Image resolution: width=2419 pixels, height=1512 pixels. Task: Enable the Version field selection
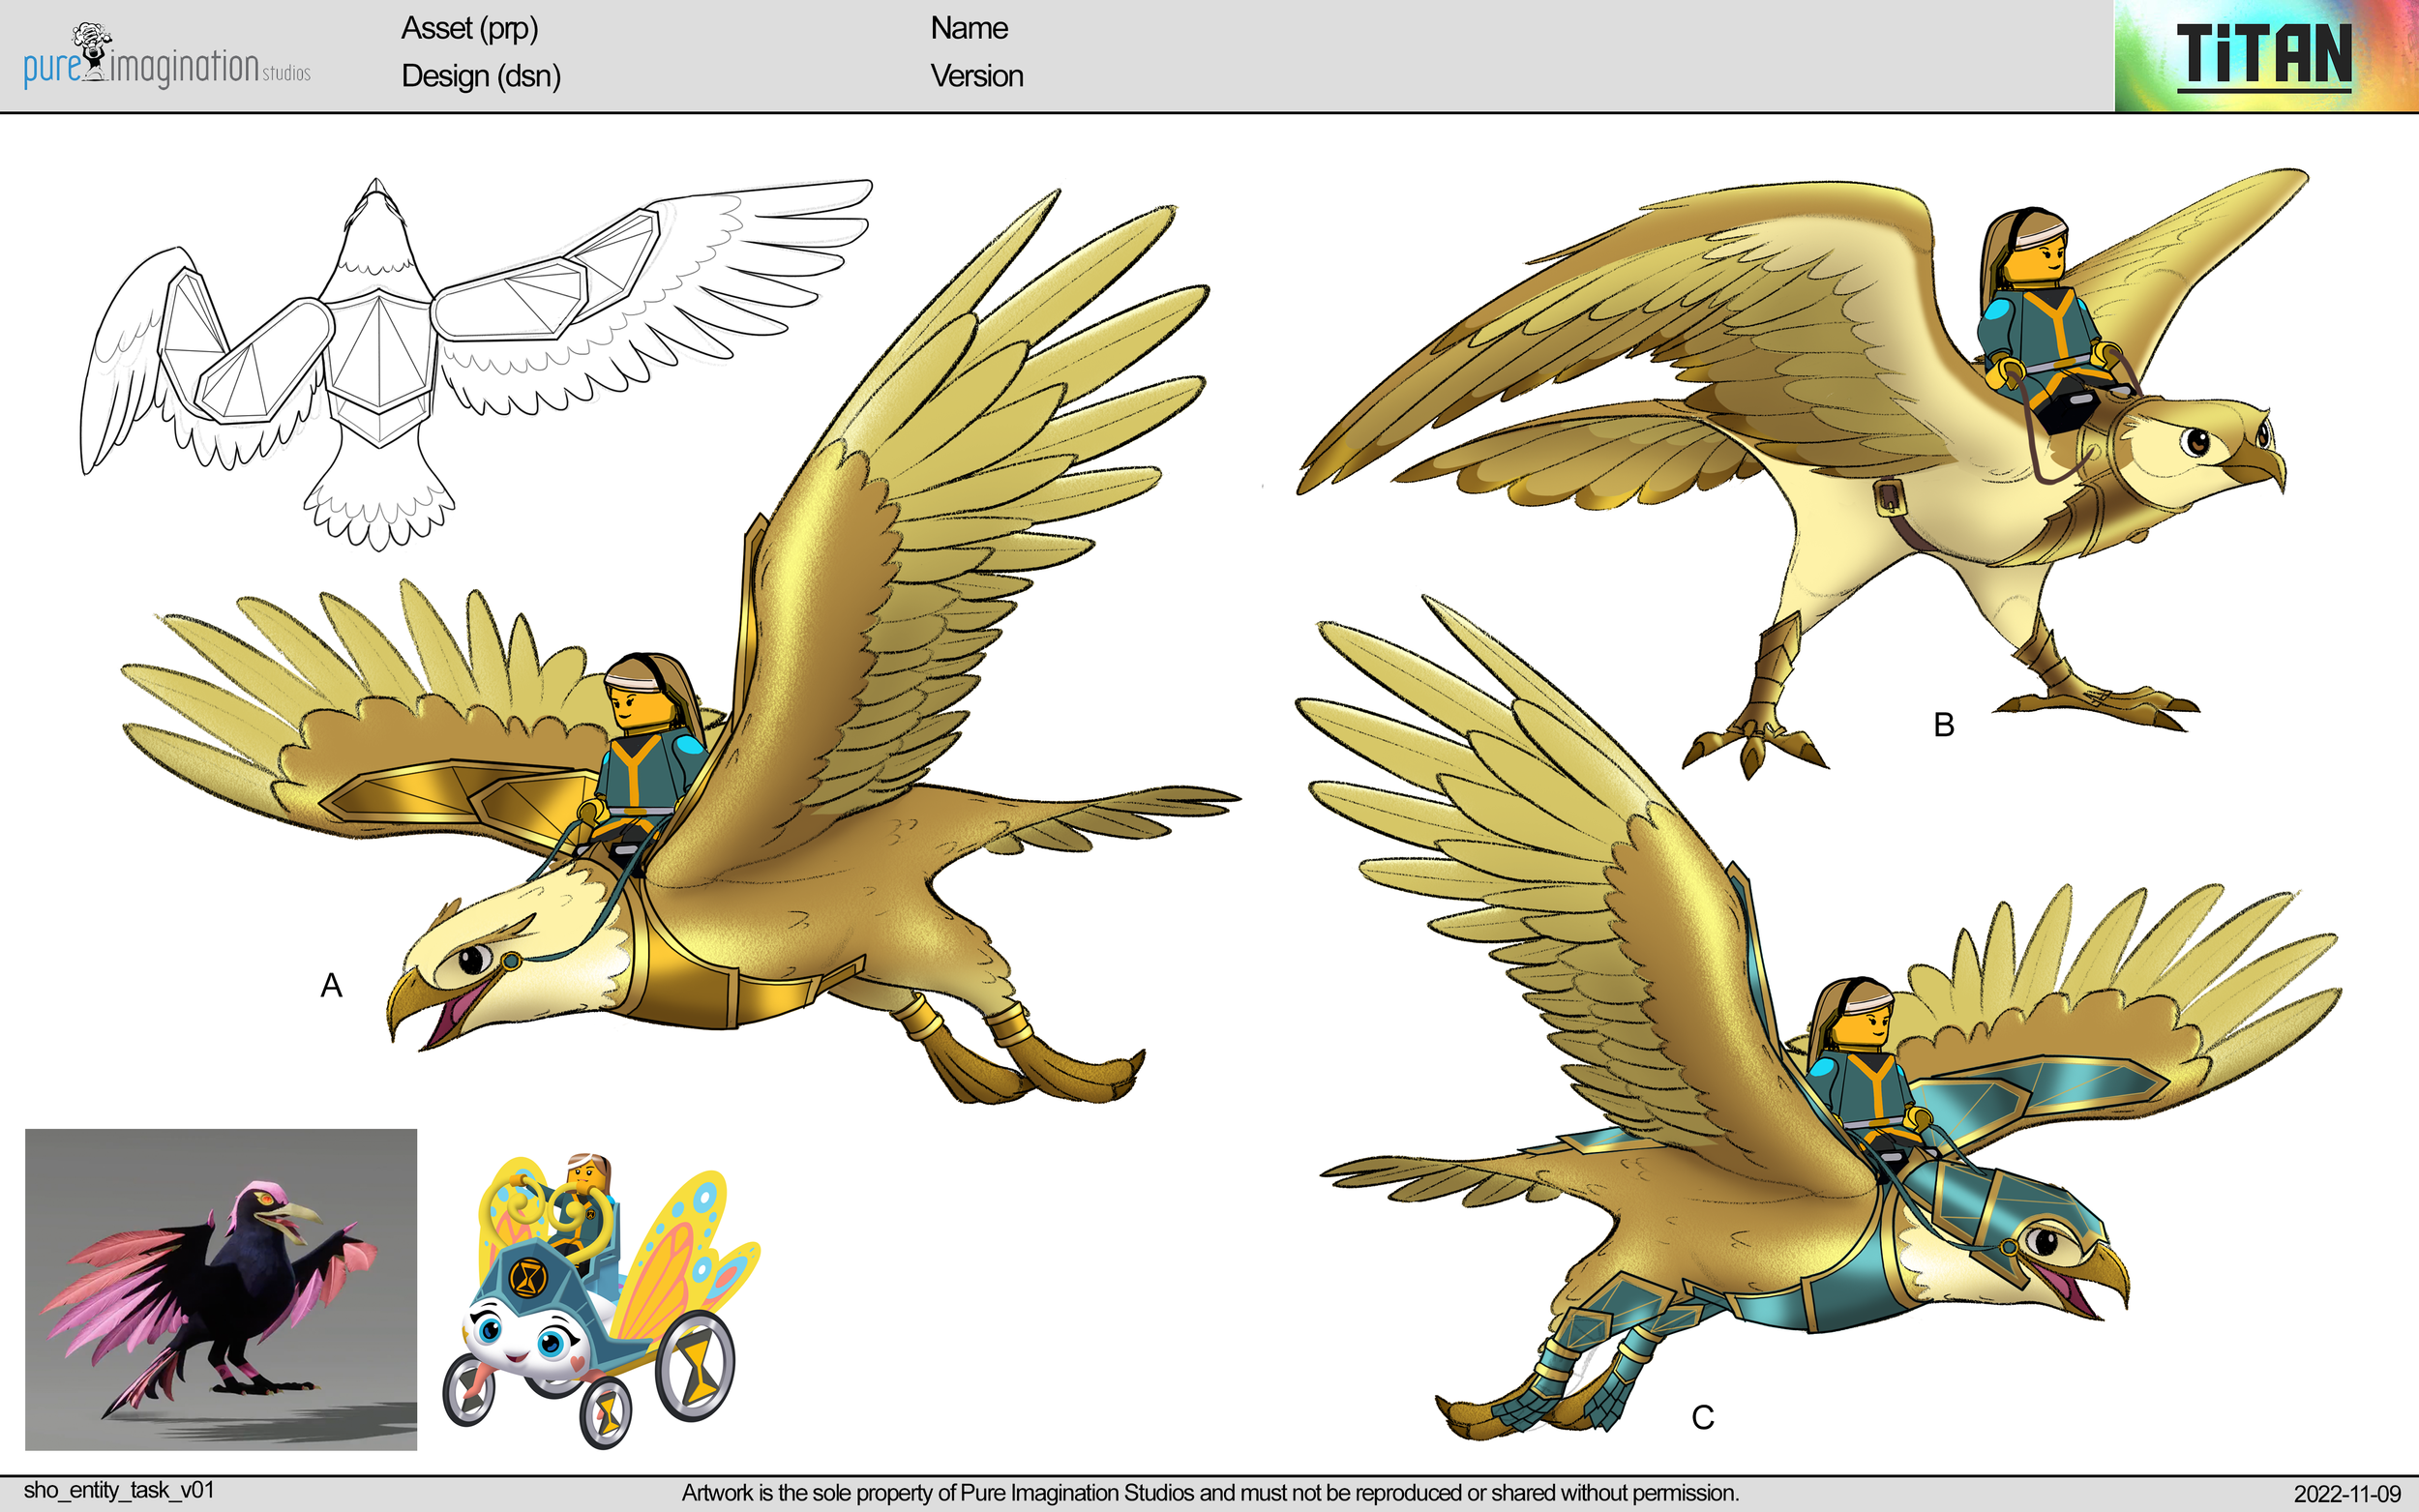[976, 76]
